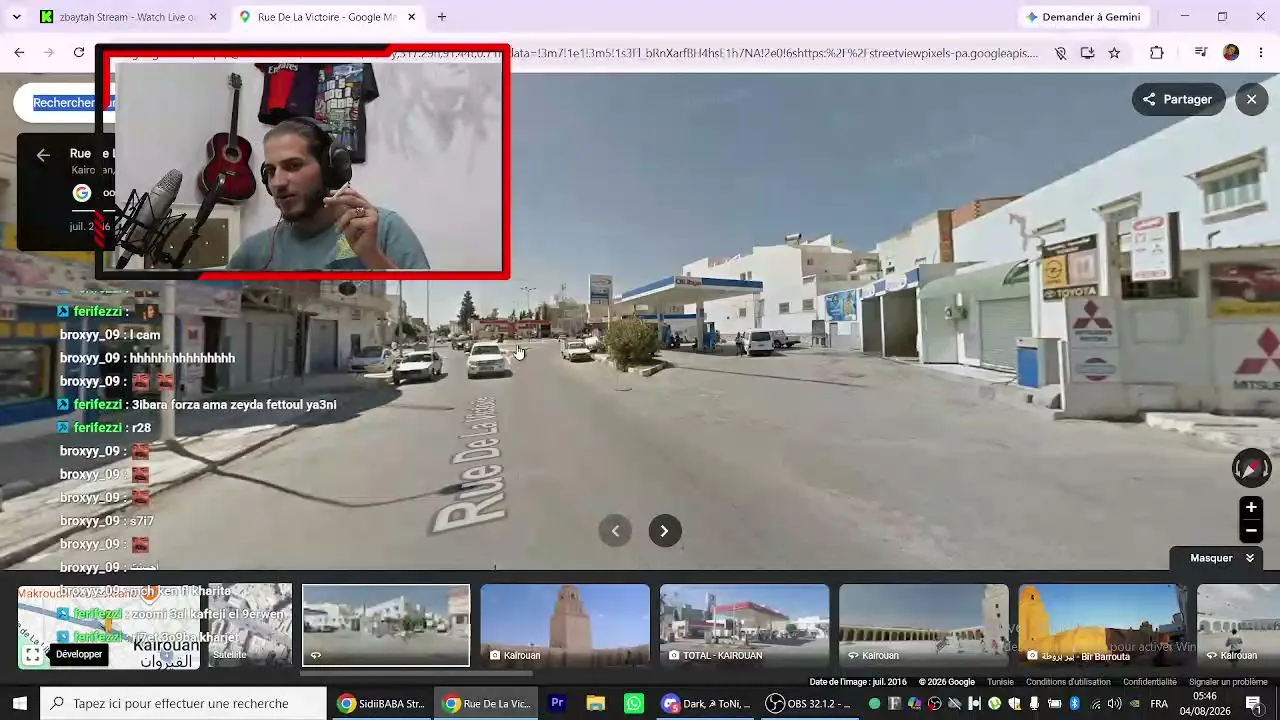Open File Explorer from the taskbar
Image resolution: width=1280 pixels, height=720 pixels.
pos(596,703)
